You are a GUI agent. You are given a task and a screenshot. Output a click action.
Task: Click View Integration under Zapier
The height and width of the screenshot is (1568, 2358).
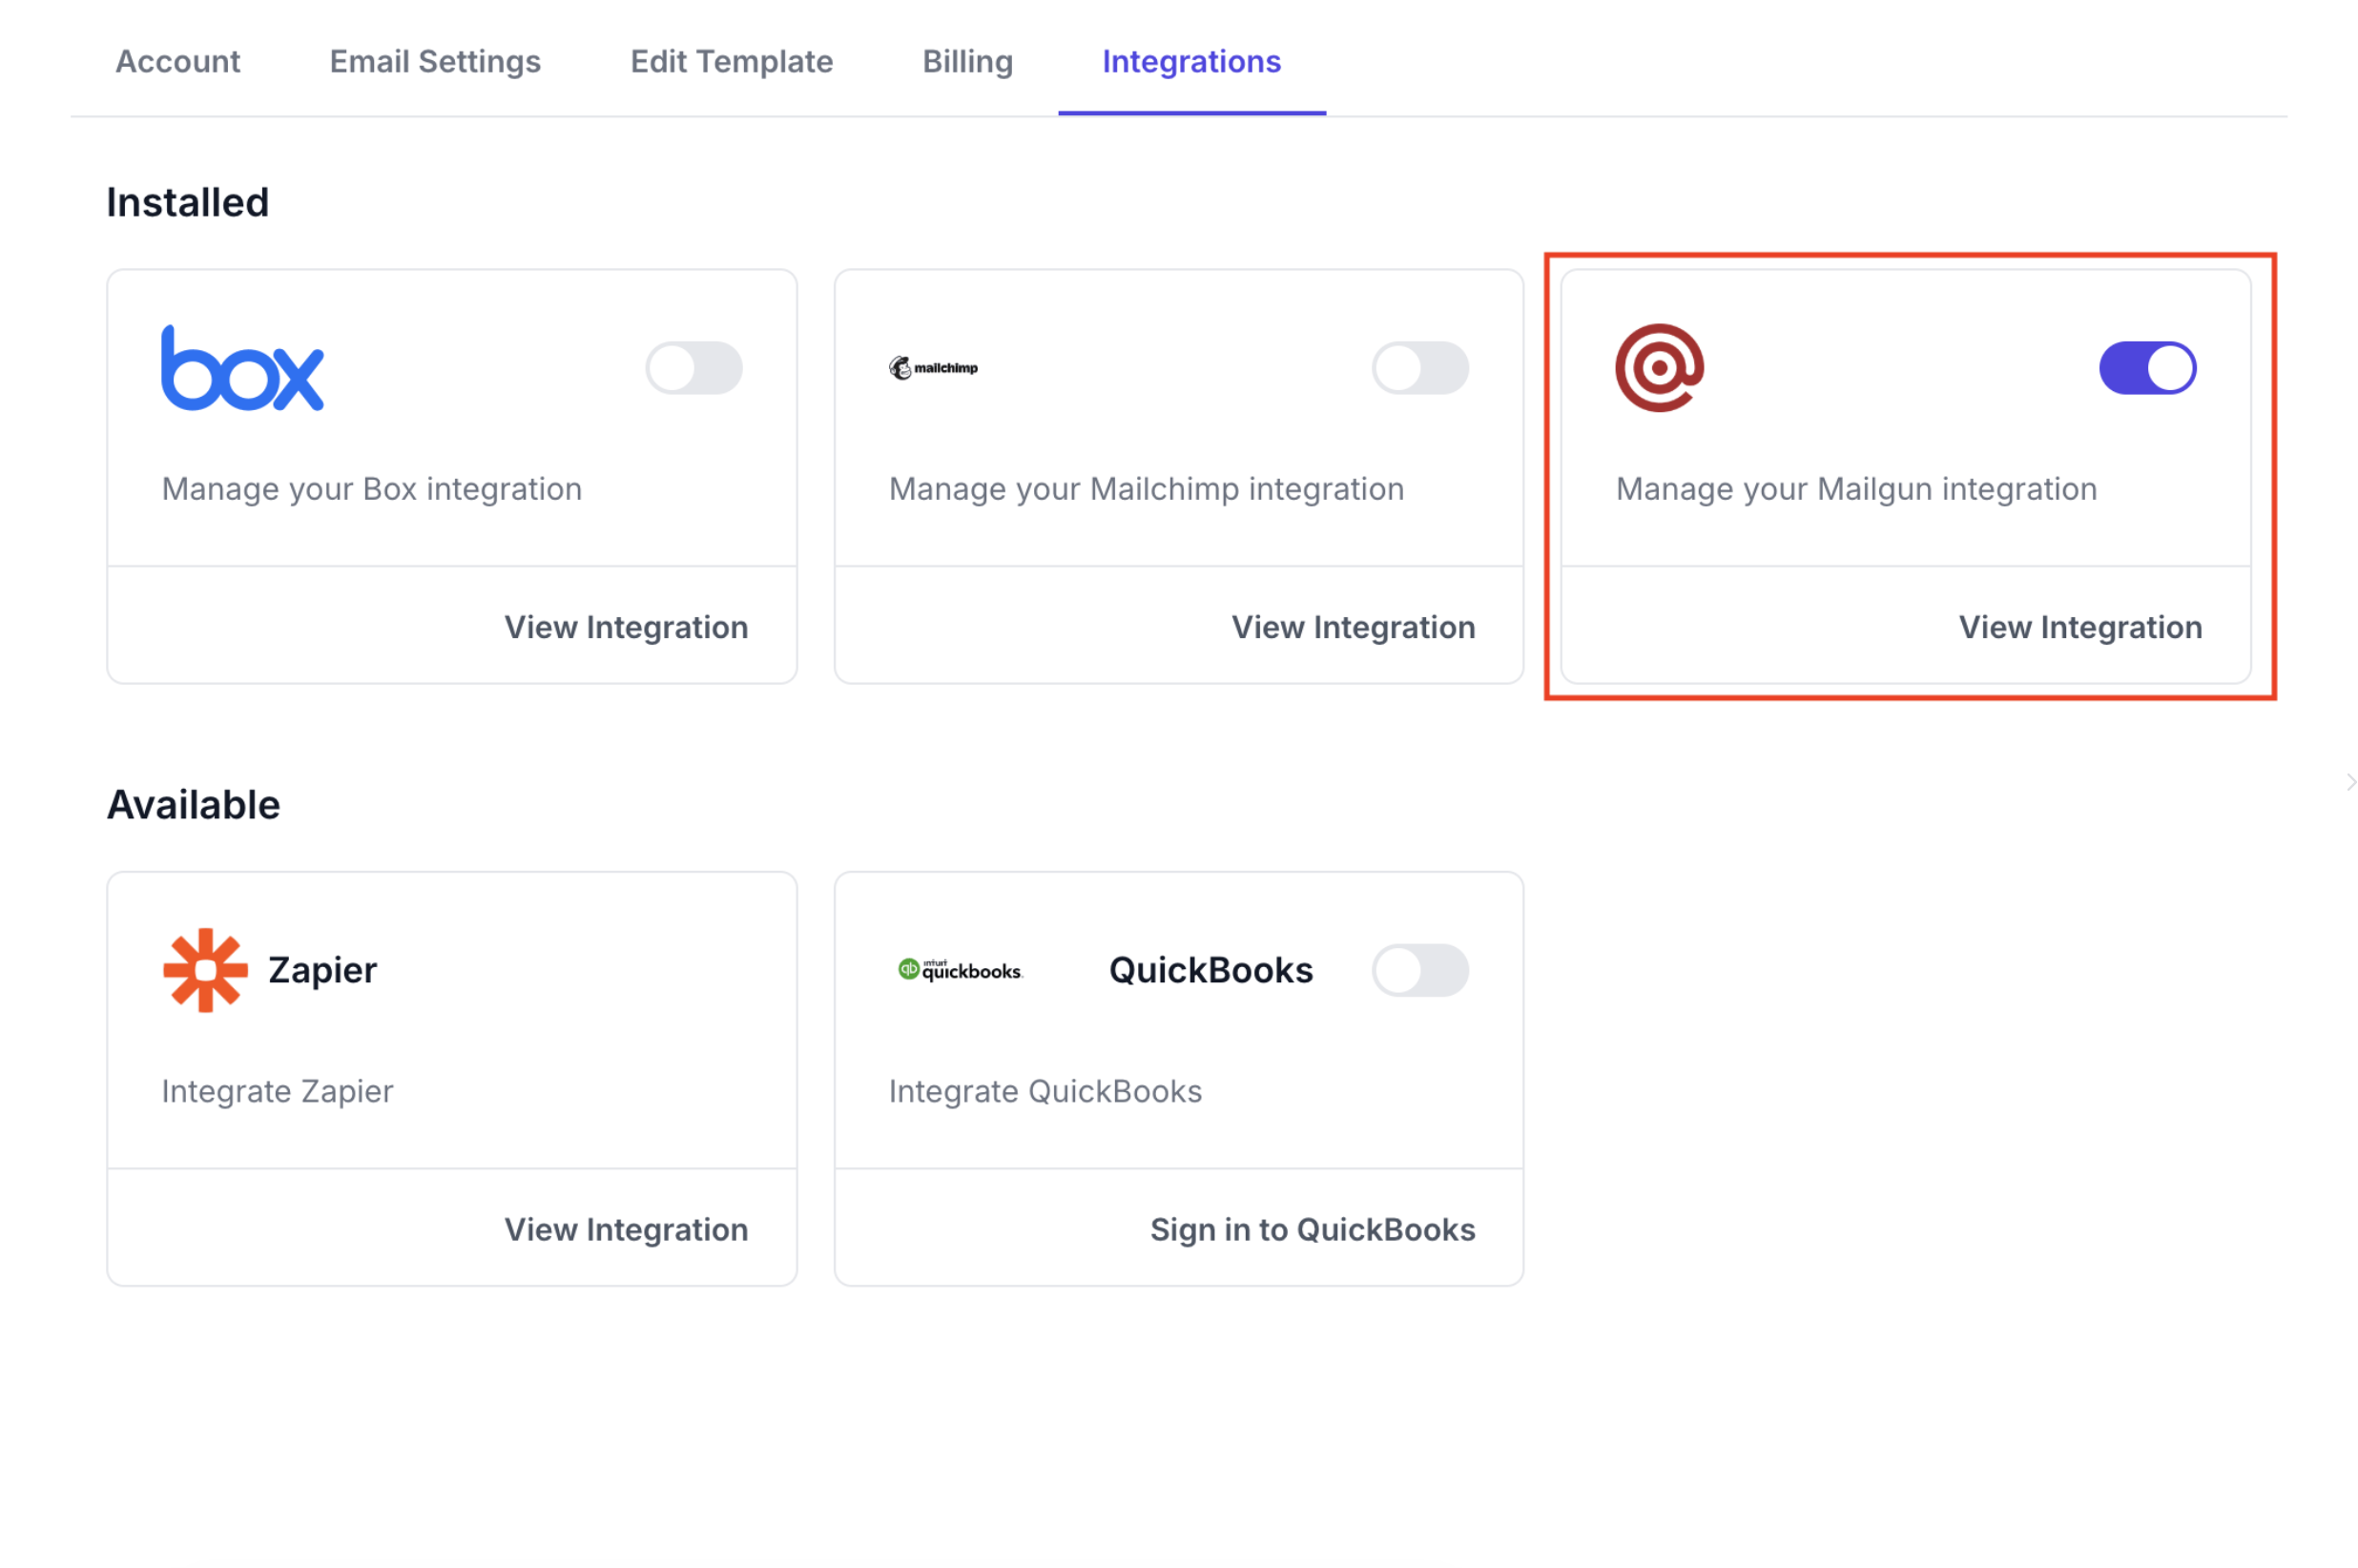(626, 1229)
